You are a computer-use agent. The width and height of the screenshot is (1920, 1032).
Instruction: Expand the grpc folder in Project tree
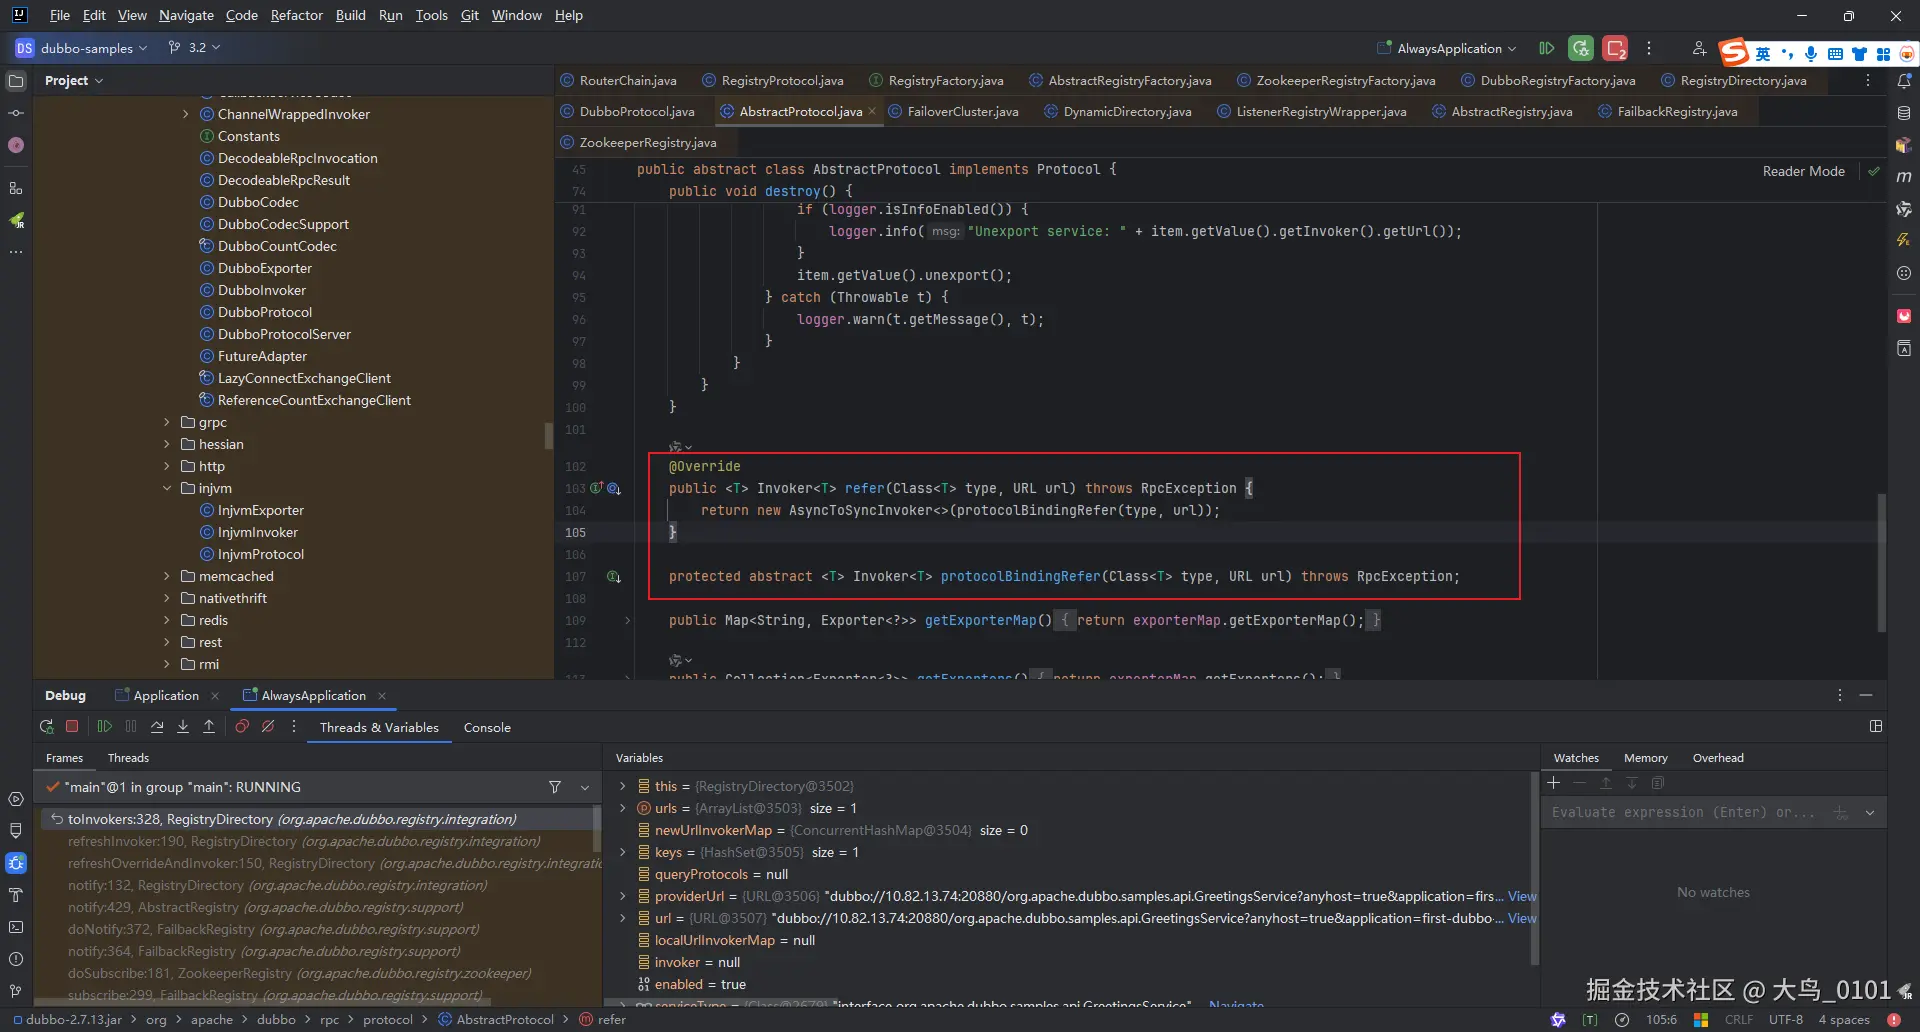tap(167, 423)
